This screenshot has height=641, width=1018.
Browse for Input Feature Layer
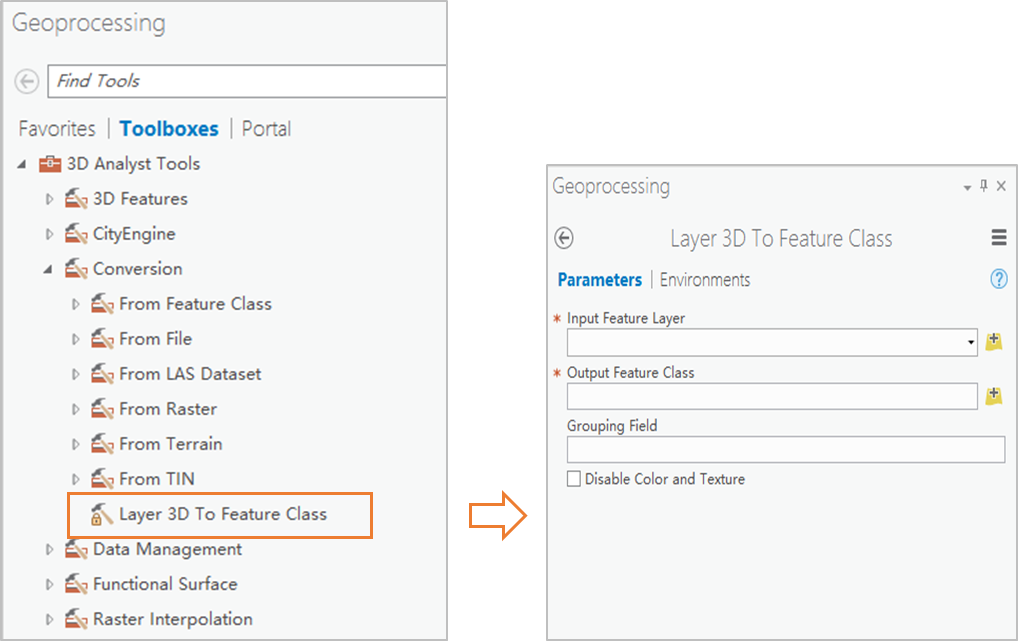993,342
